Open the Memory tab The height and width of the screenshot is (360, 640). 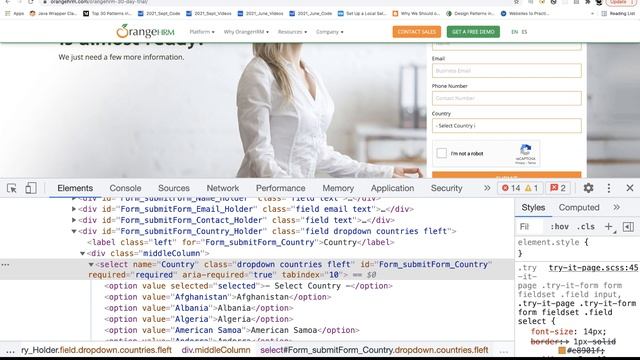tap(338, 188)
